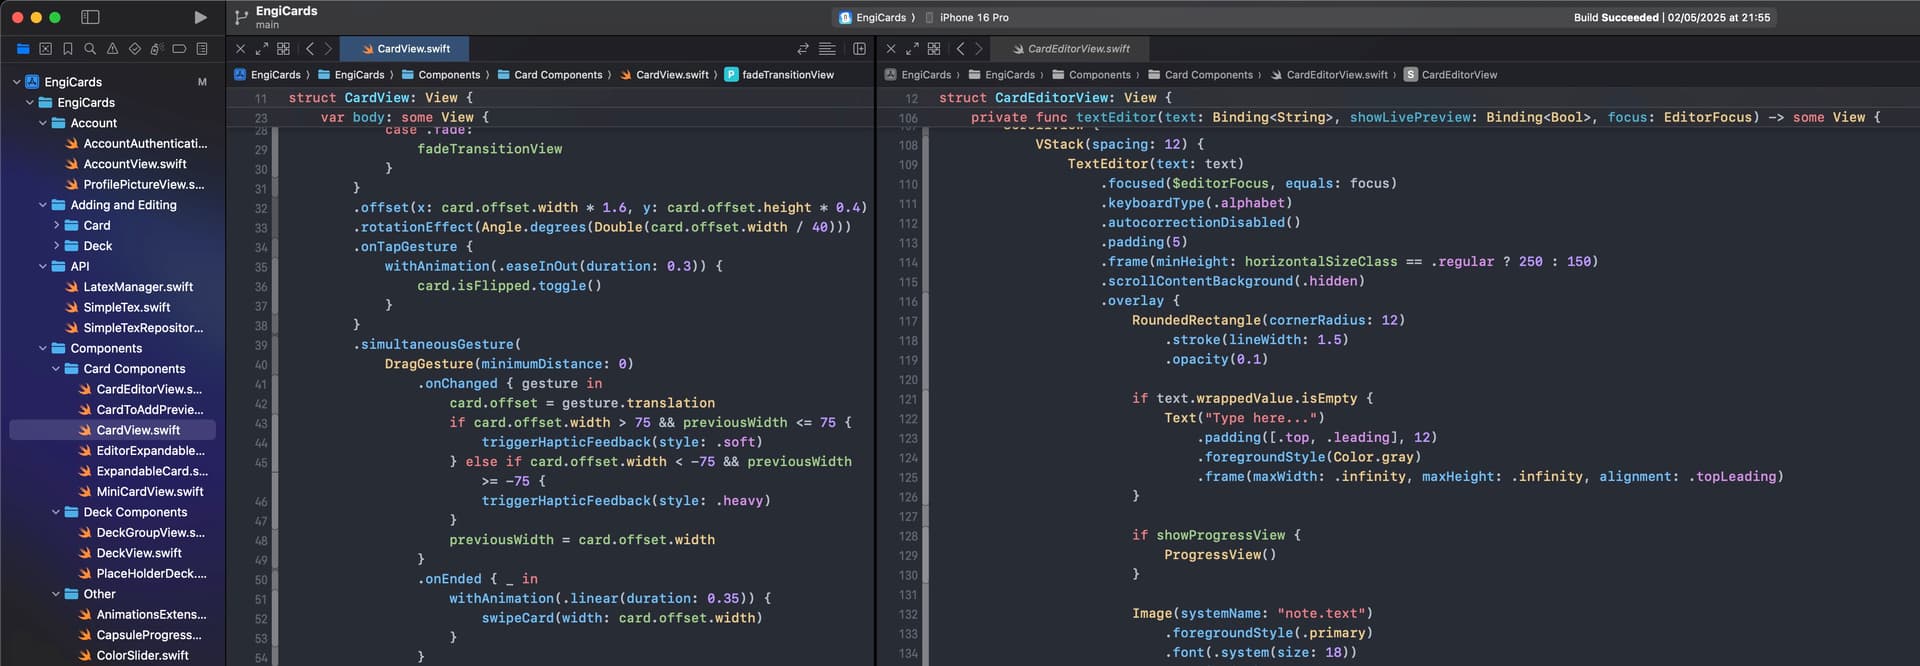Image resolution: width=1920 pixels, height=666 pixels.
Task: Open LatexManager.swift in the navigator
Action: tap(138, 287)
